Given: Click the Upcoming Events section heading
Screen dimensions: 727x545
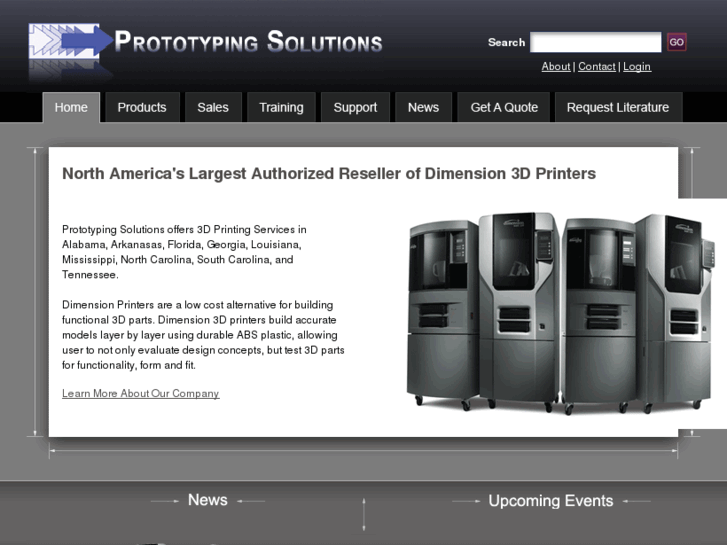Looking at the screenshot, I should (551, 501).
